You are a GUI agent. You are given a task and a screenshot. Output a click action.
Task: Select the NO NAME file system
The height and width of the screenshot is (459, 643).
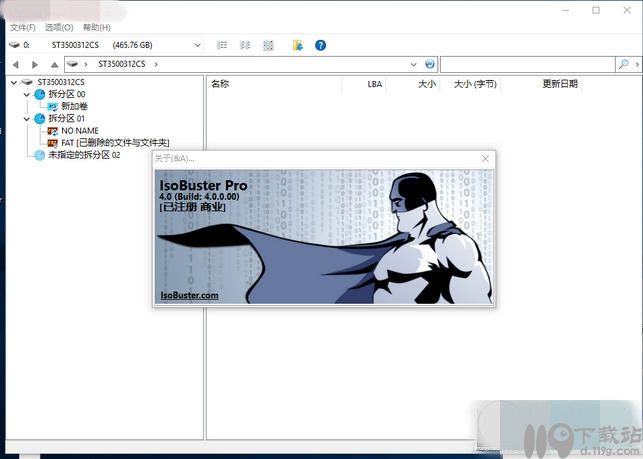pos(80,131)
